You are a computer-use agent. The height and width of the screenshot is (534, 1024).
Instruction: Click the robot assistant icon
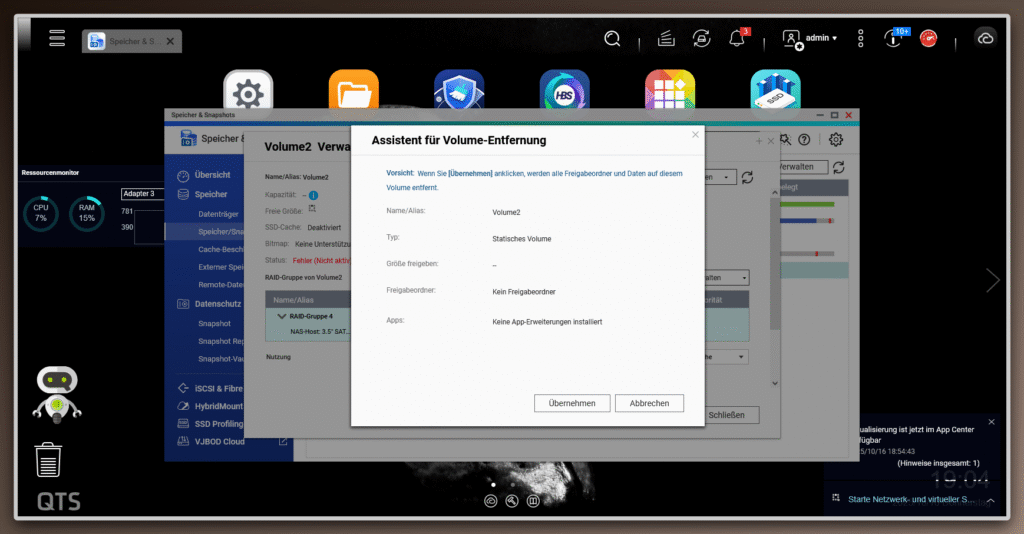(x=57, y=394)
